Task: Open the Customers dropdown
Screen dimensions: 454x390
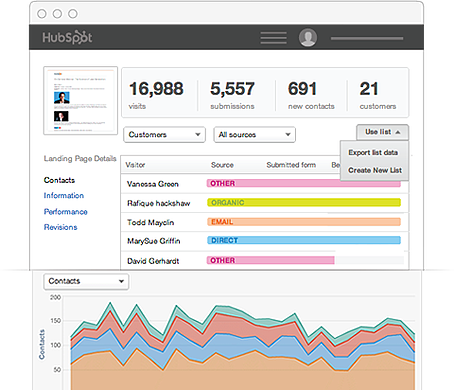Action: (x=164, y=135)
